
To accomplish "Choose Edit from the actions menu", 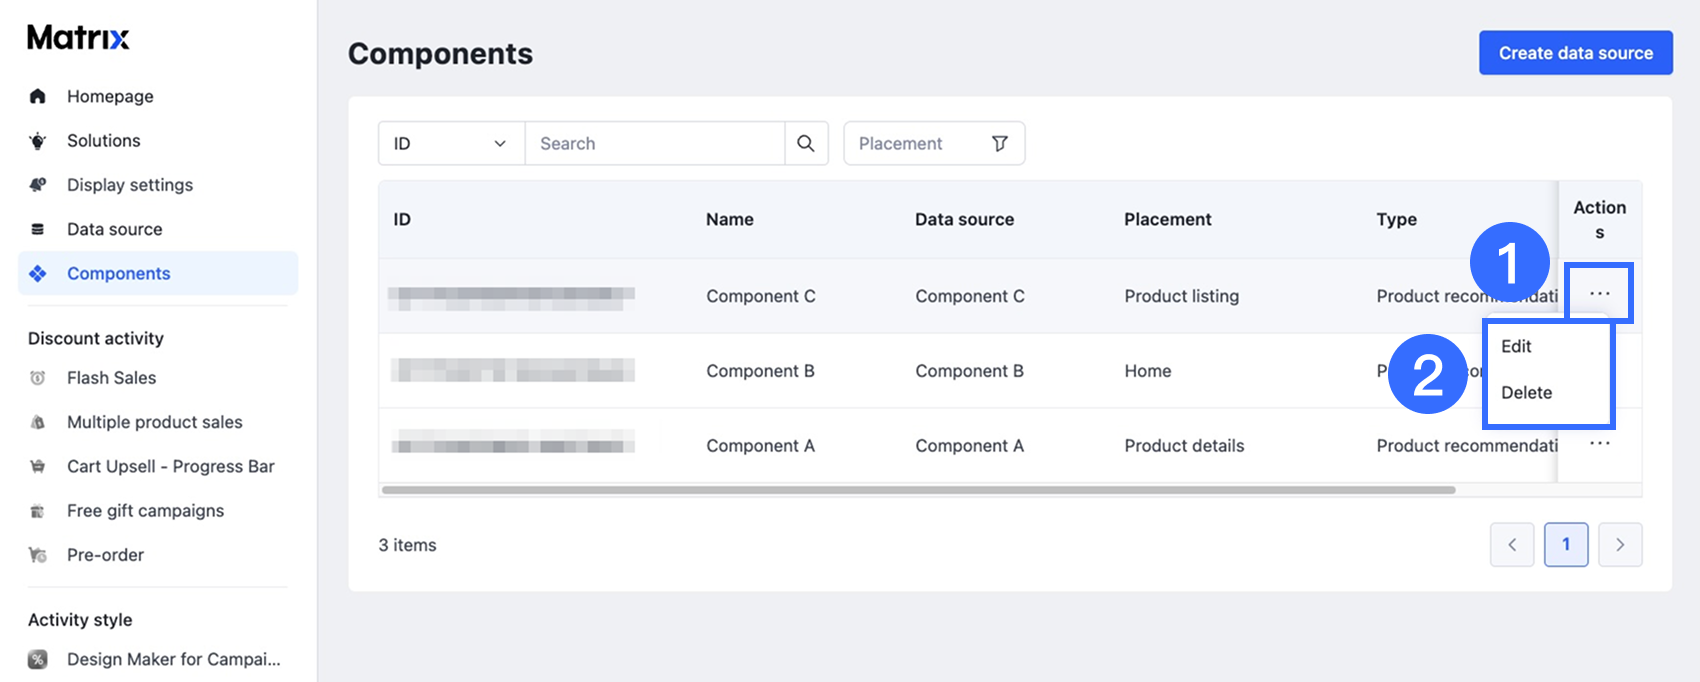I will coord(1516,346).
